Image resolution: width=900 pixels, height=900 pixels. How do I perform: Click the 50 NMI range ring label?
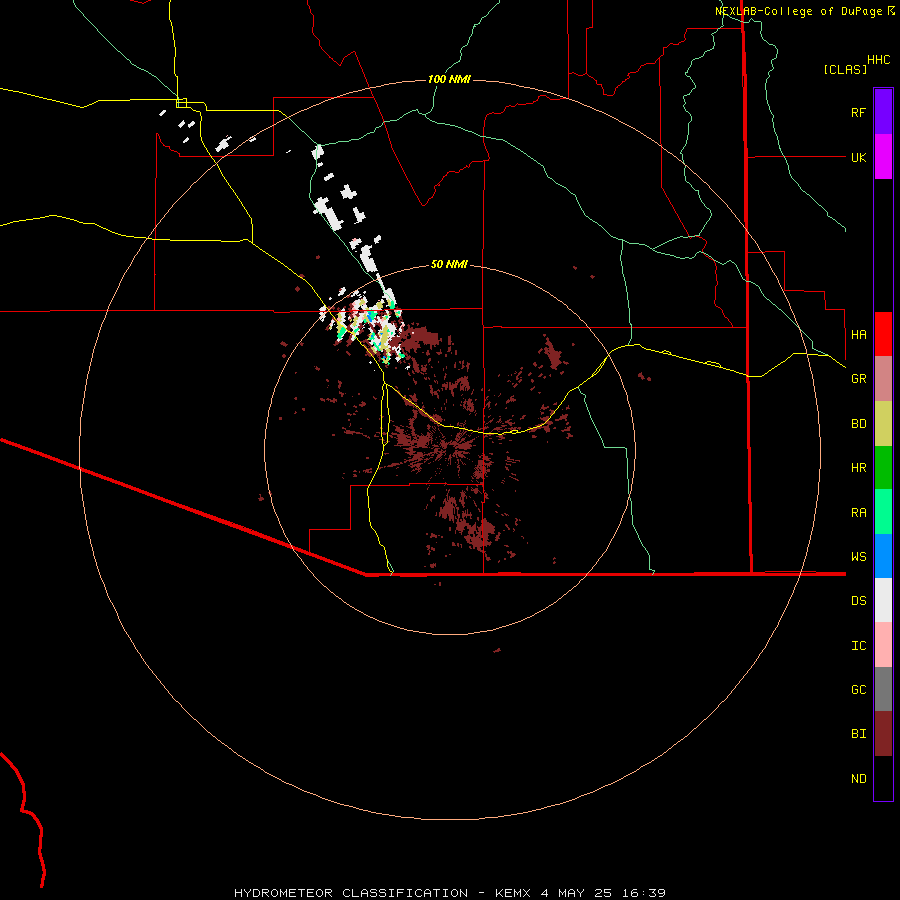coord(449,264)
